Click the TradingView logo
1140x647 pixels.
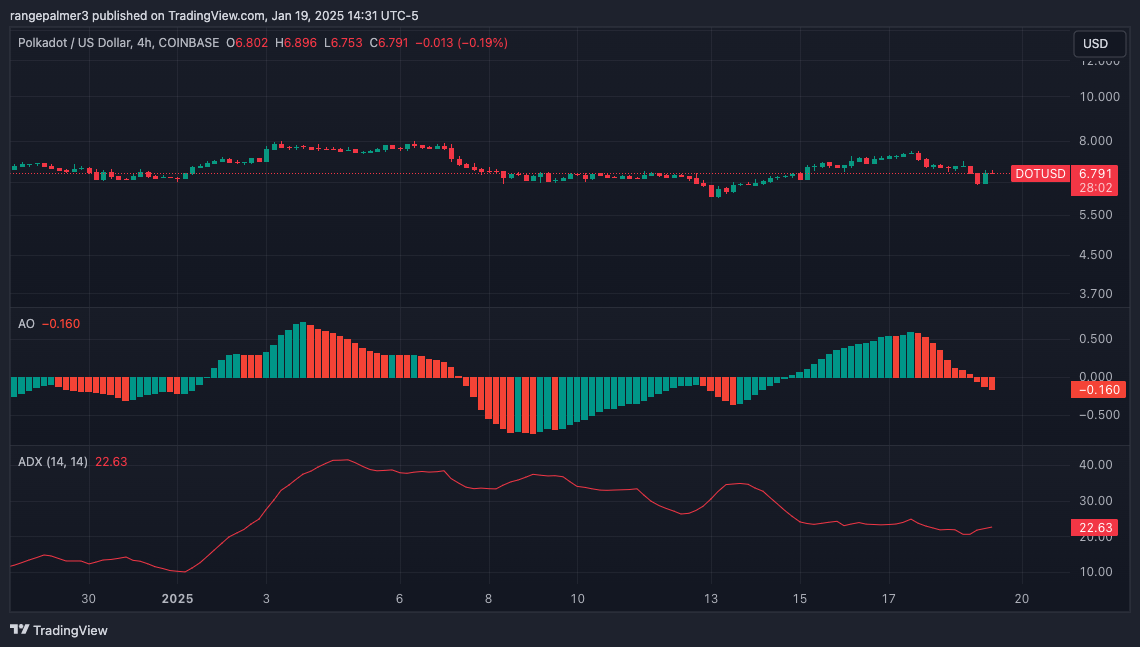point(59,630)
